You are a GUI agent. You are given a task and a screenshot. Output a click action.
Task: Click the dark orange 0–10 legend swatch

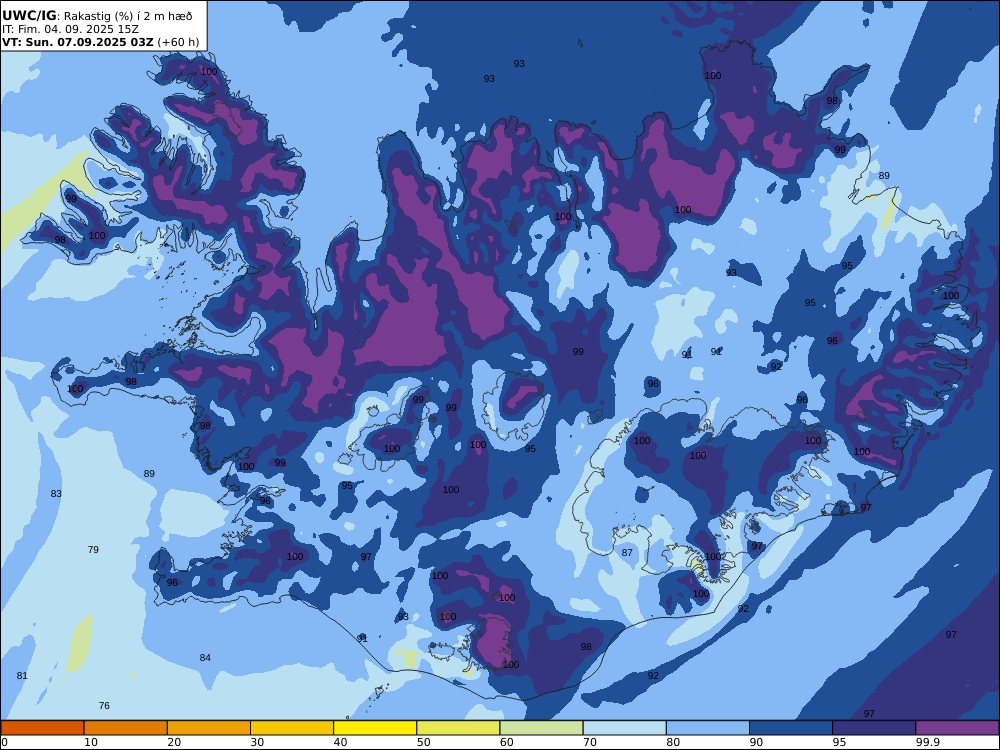pyautogui.click(x=42, y=728)
